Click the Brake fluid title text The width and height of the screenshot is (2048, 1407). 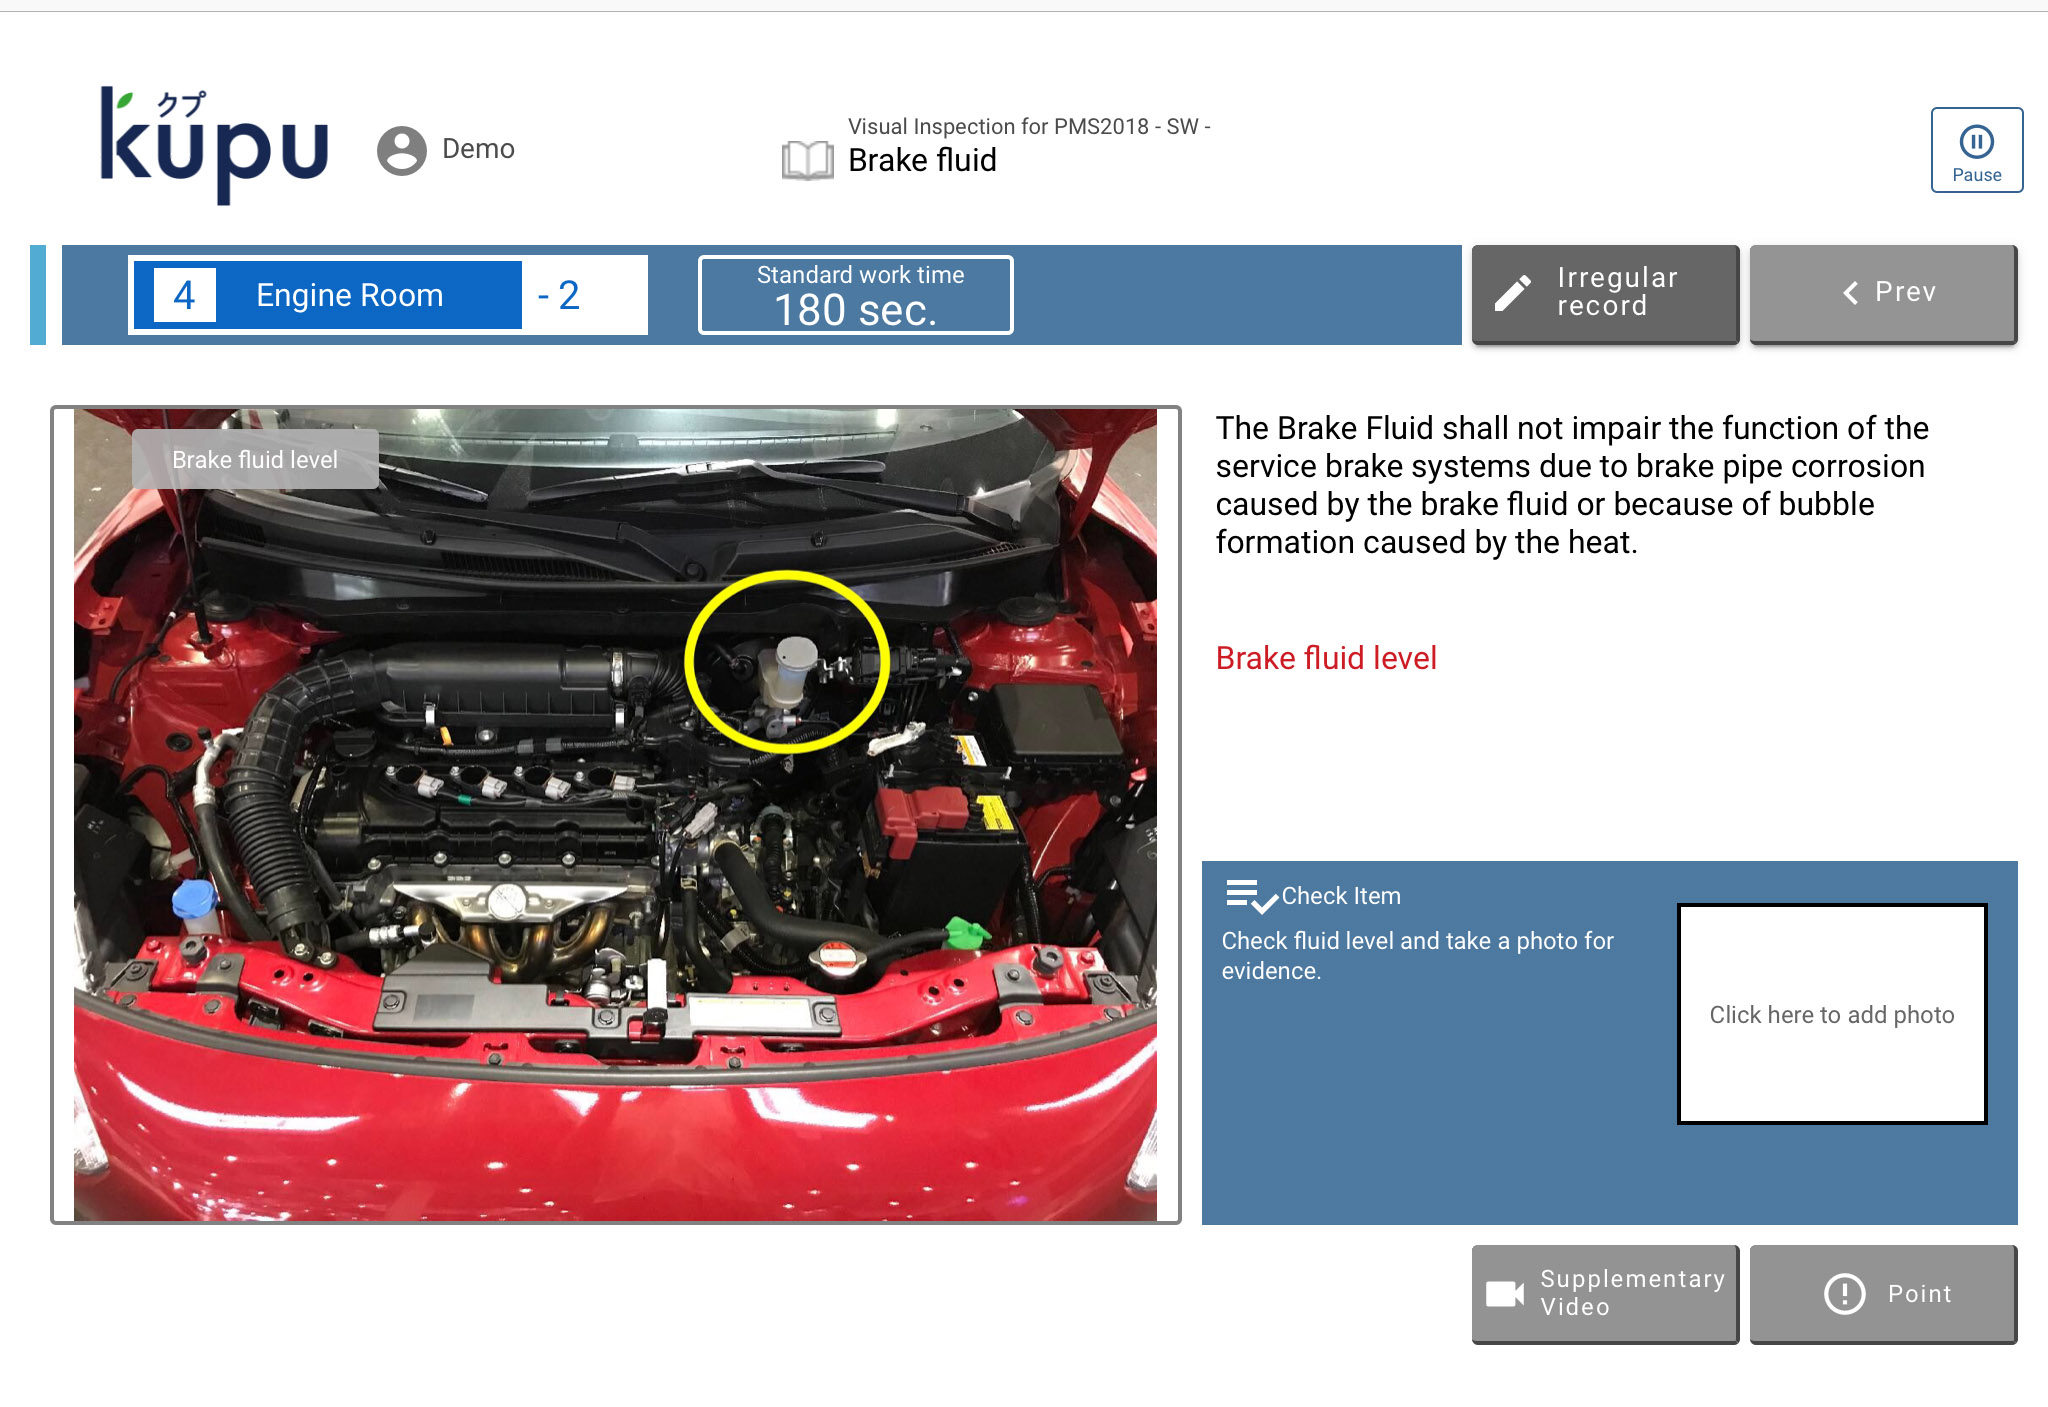tap(922, 161)
